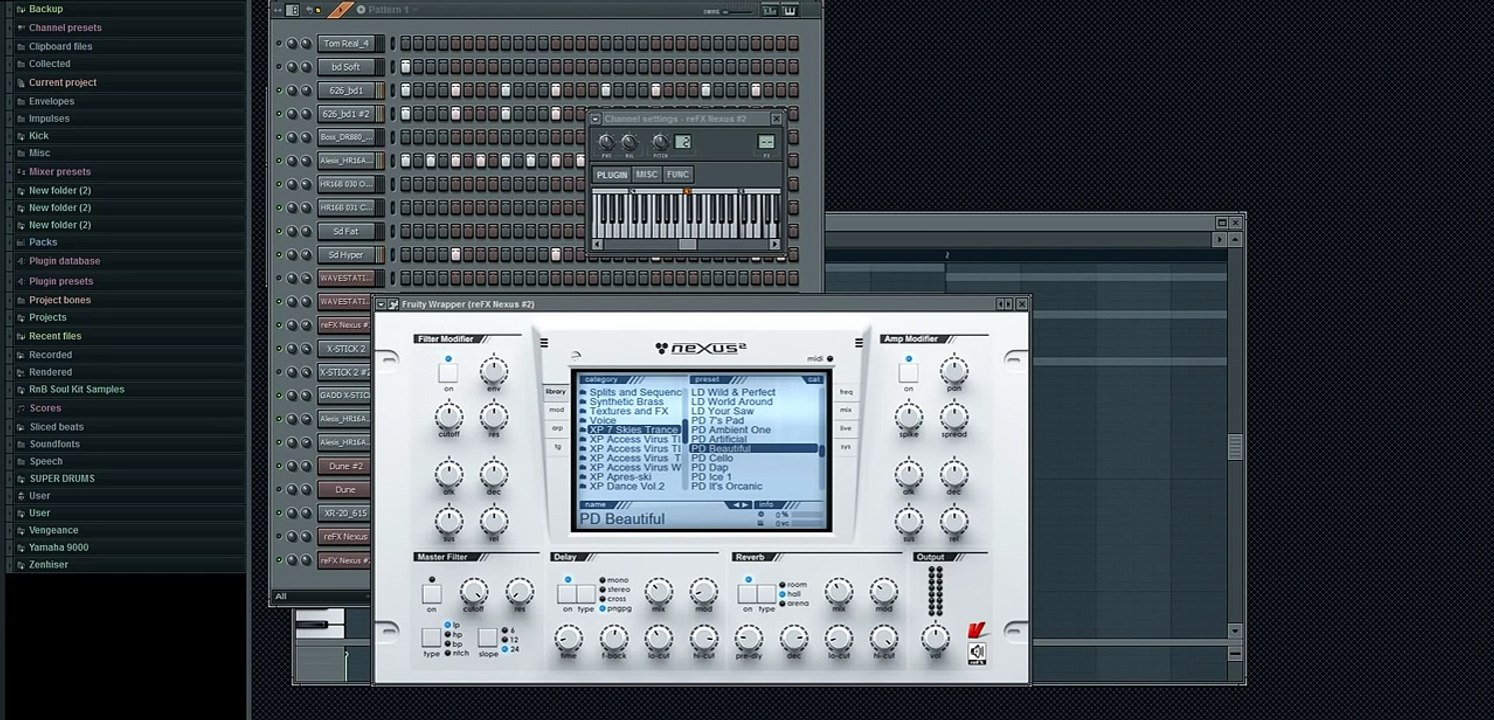Click the Fruity Wrapper plugin settings icon

[x=393, y=304]
